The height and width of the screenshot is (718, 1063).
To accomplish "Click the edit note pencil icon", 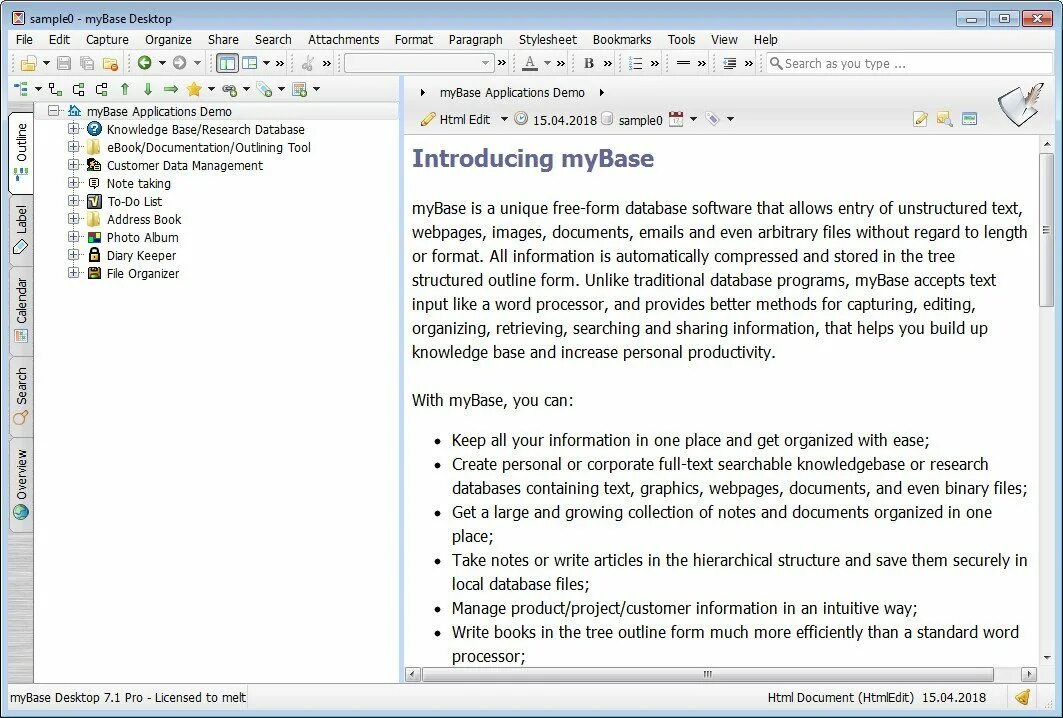I will [x=920, y=119].
